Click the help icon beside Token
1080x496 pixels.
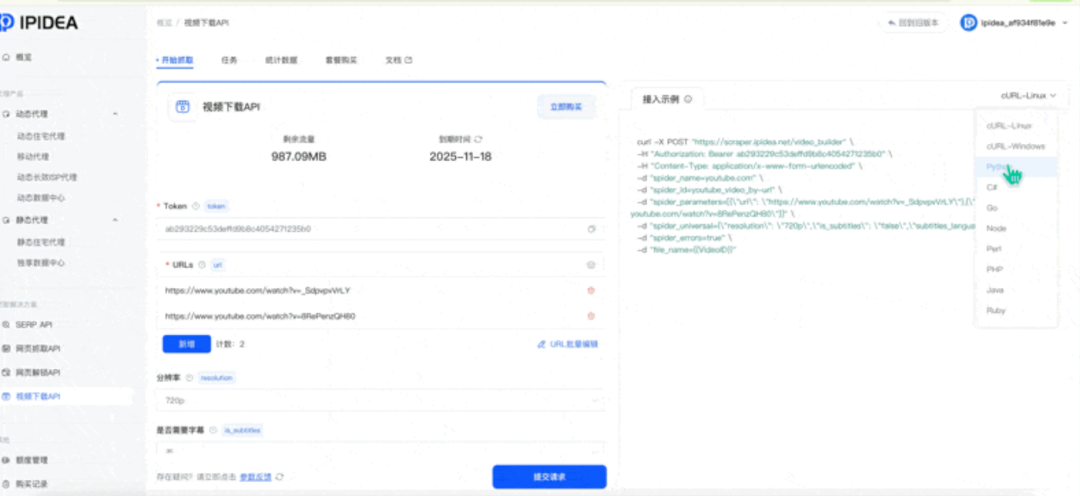(196, 206)
